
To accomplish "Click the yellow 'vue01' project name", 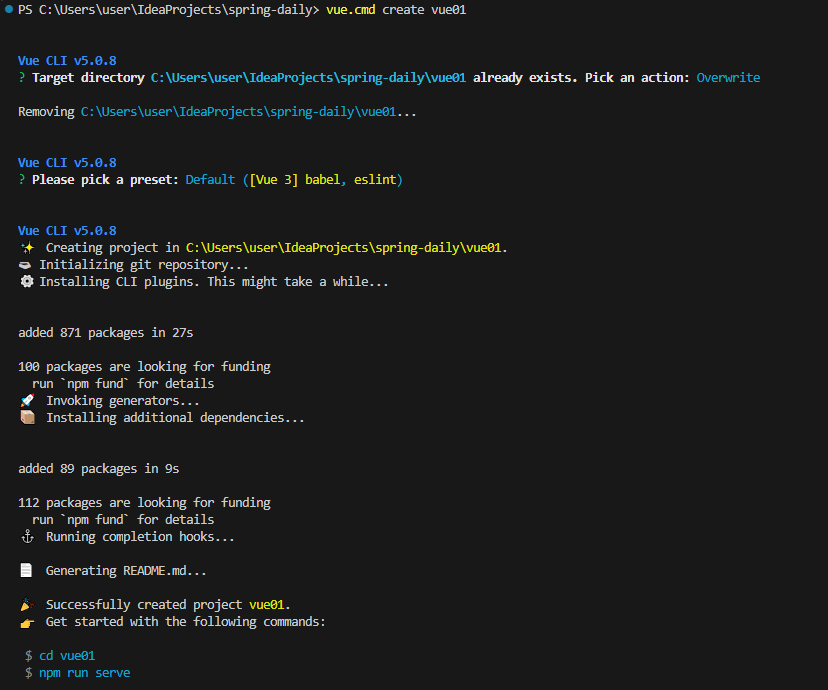I will click(x=267, y=604).
